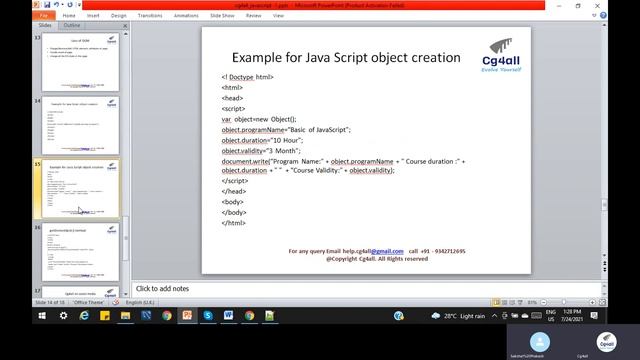Start Slide Show from status bar icon
Screen dimensions: 640x360
click(x=520, y=302)
